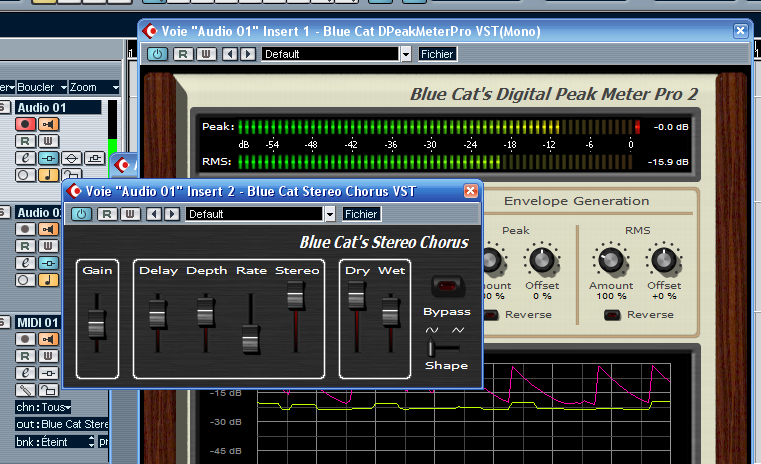
Task: Click second audio track inserts state icon
Action: [x=49, y=263]
